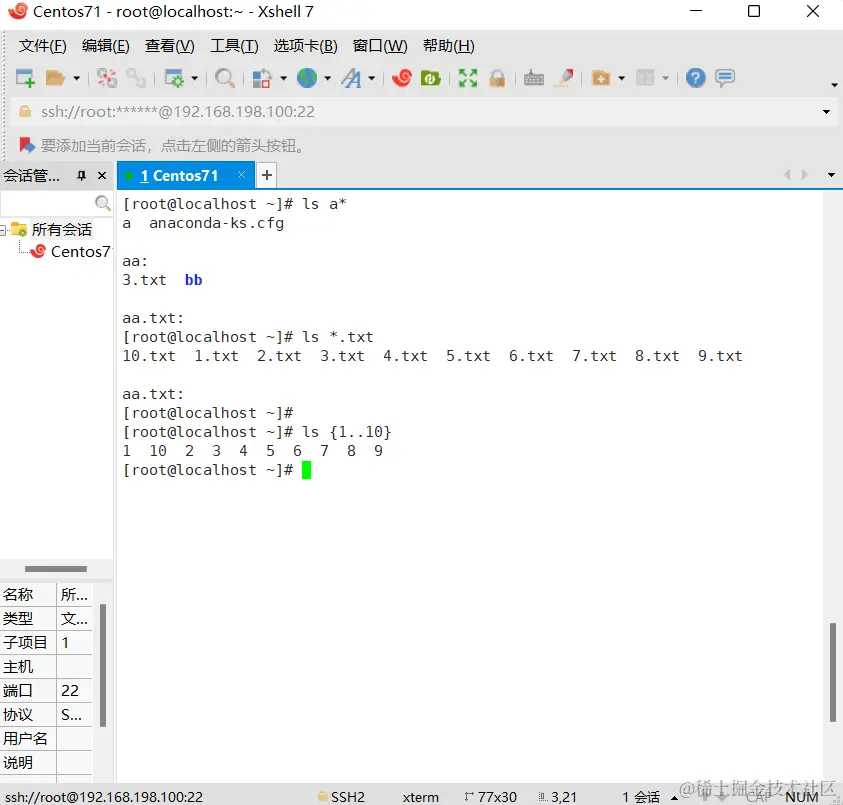The width and height of the screenshot is (843, 805).
Task: Open the 编辑(E) menu
Action: pos(105,46)
